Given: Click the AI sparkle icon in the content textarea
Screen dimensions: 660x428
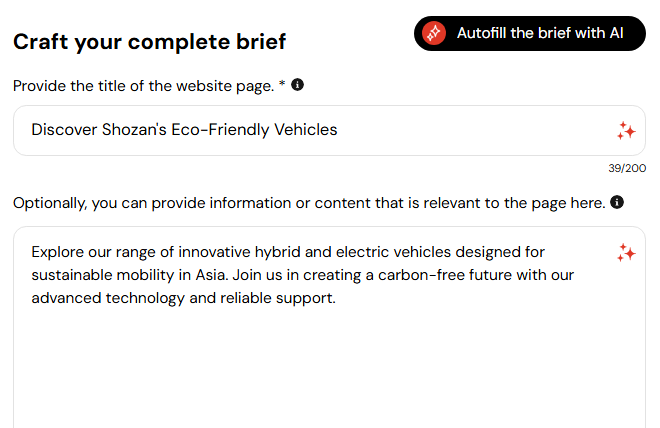Looking at the screenshot, I should 626,252.
